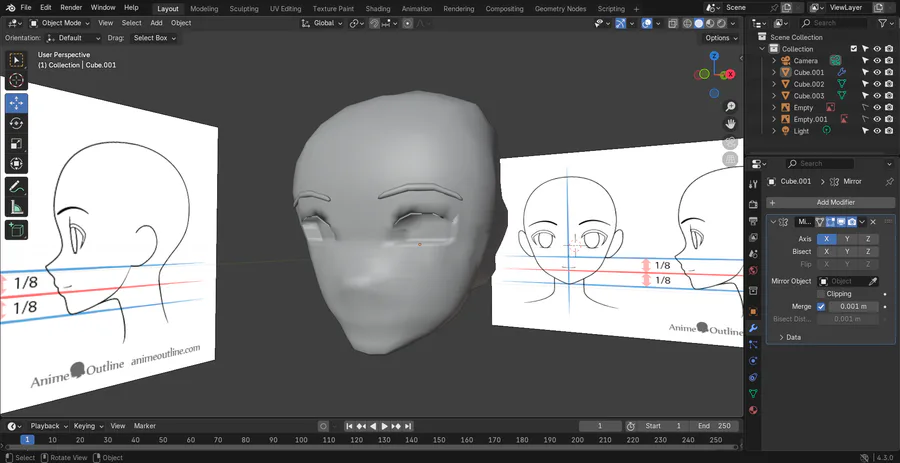Activate the Scale tool
Viewport: 900px width, 463px height.
[16, 143]
